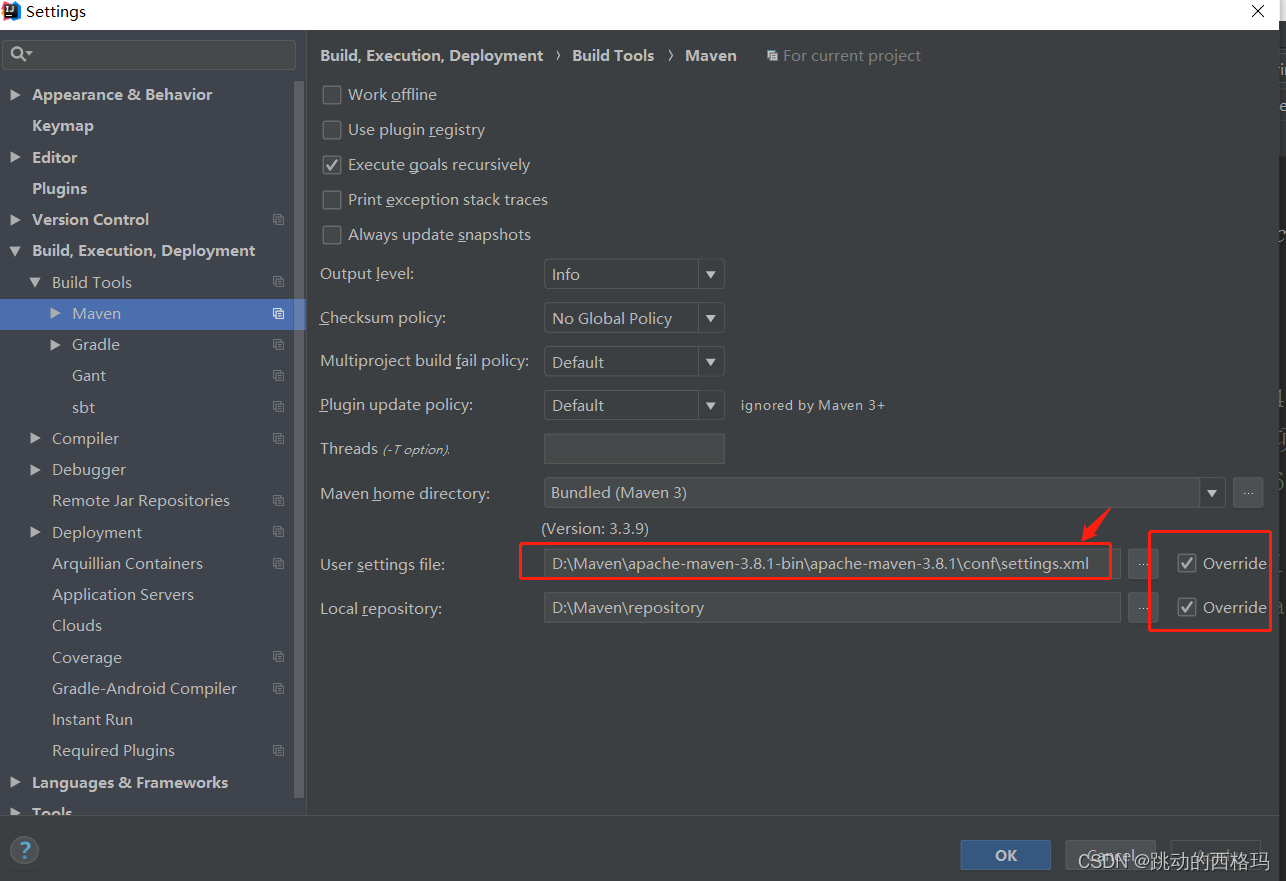Click project-level icon beside Gradle

coord(278,345)
